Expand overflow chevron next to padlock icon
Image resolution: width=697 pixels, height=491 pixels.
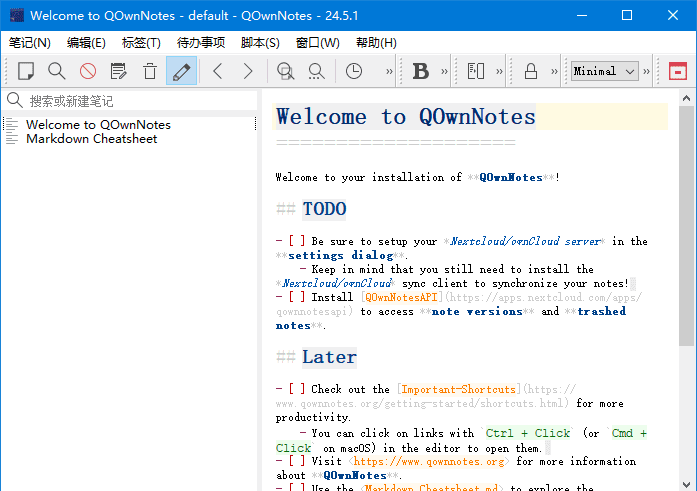click(554, 72)
